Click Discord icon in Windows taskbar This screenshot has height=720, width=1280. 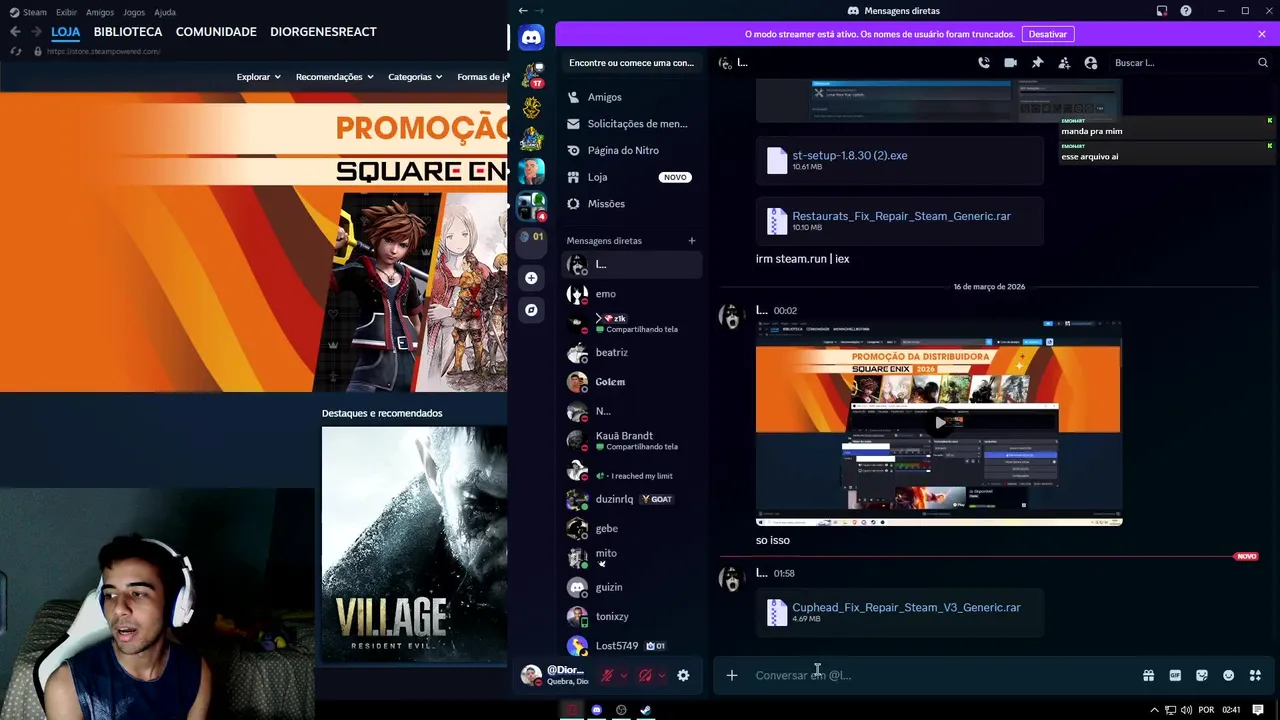[597, 710]
